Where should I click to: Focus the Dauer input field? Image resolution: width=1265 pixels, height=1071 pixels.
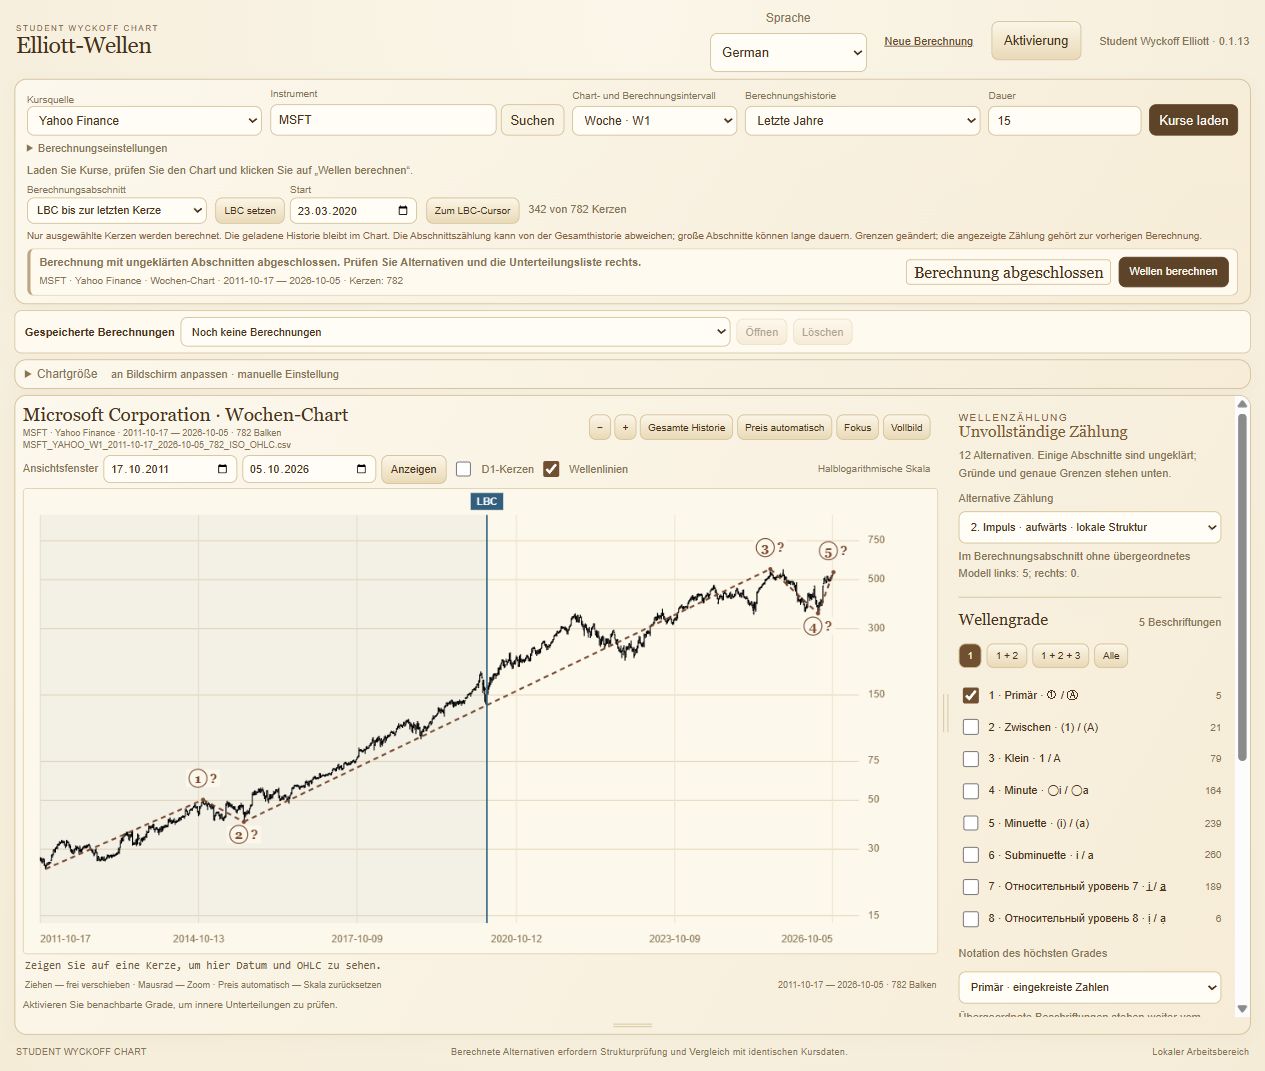1064,121
